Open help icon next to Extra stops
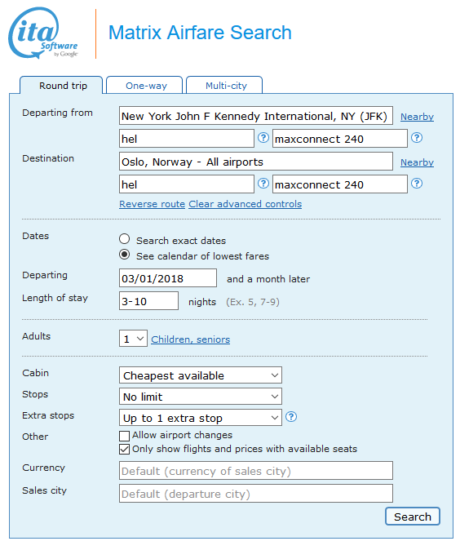The width and height of the screenshot is (460, 550). [x=291, y=417]
